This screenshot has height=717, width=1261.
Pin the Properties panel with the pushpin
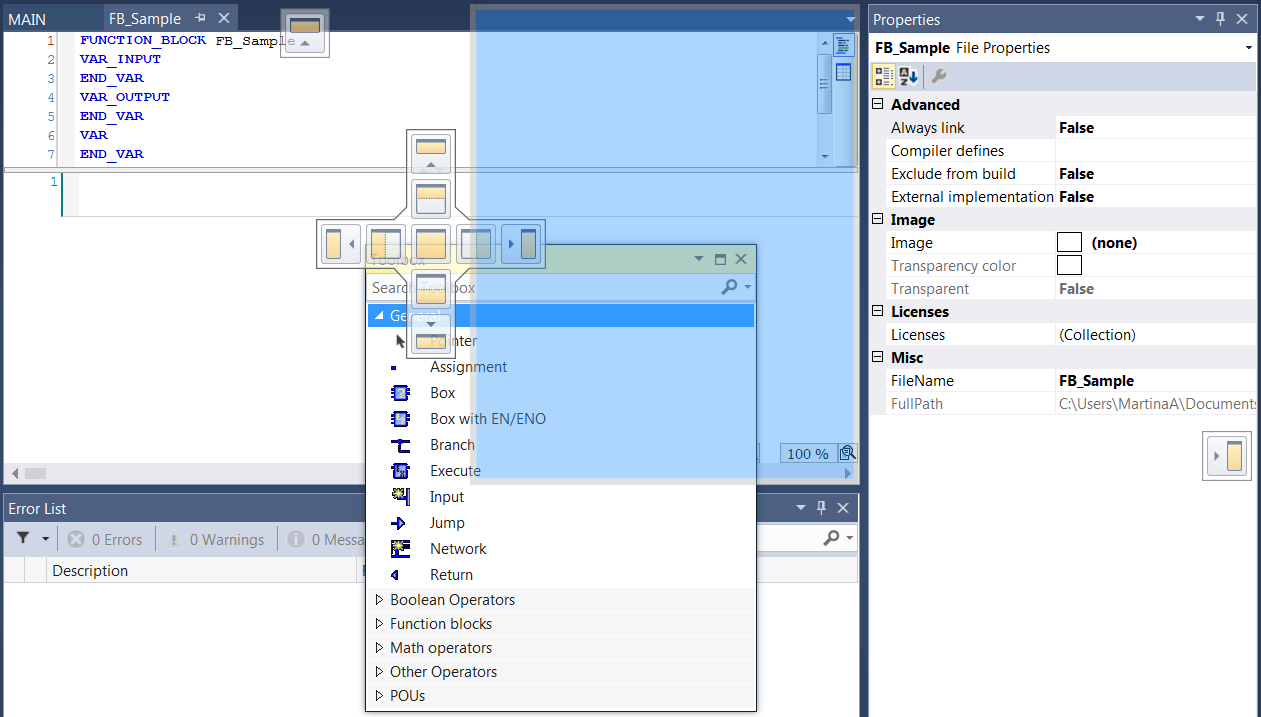pos(1220,19)
